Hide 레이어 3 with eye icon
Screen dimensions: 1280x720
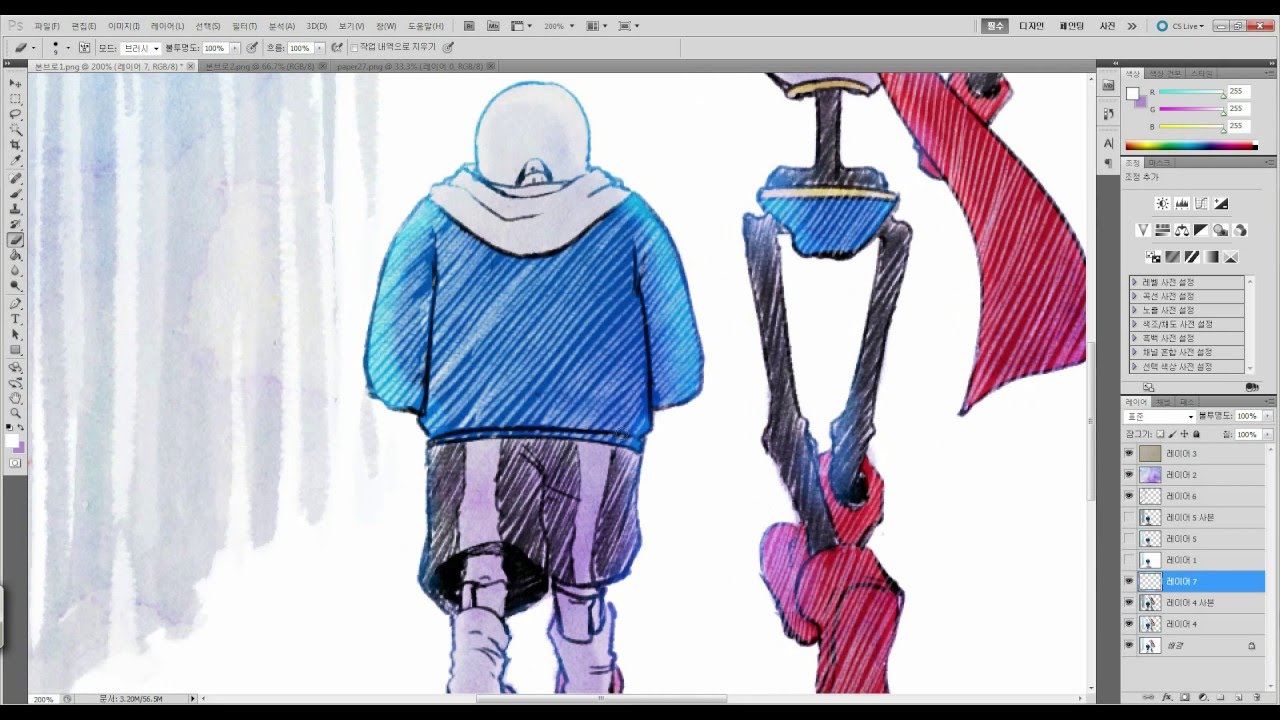pyautogui.click(x=1129, y=453)
